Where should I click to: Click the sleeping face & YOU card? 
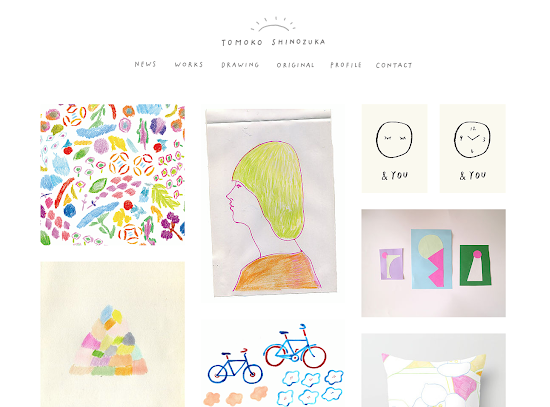click(395, 148)
